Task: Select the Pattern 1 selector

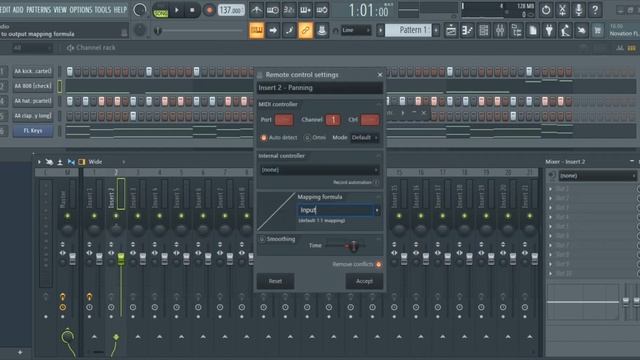Action: [x=408, y=30]
